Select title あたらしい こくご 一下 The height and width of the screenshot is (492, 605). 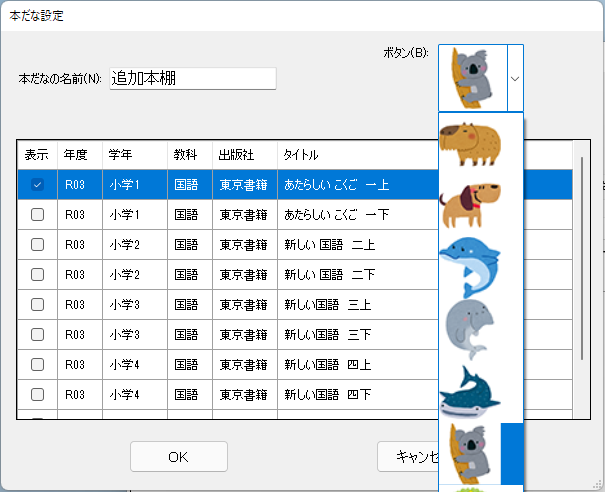(336, 215)
